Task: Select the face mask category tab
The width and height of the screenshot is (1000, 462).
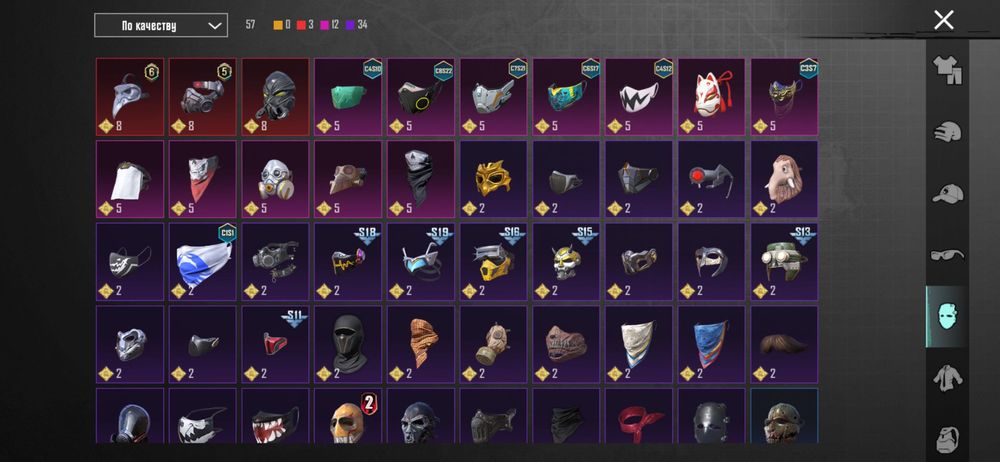Action: (947, 317)
